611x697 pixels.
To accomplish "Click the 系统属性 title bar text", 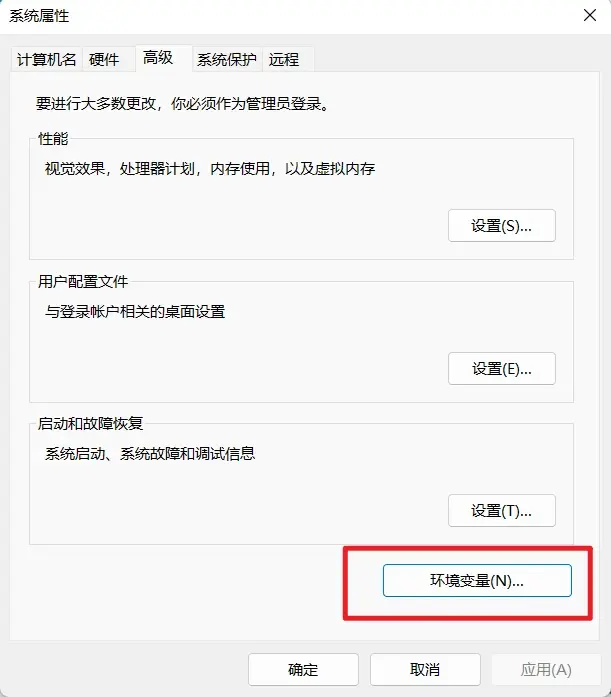I will (39, 16).
